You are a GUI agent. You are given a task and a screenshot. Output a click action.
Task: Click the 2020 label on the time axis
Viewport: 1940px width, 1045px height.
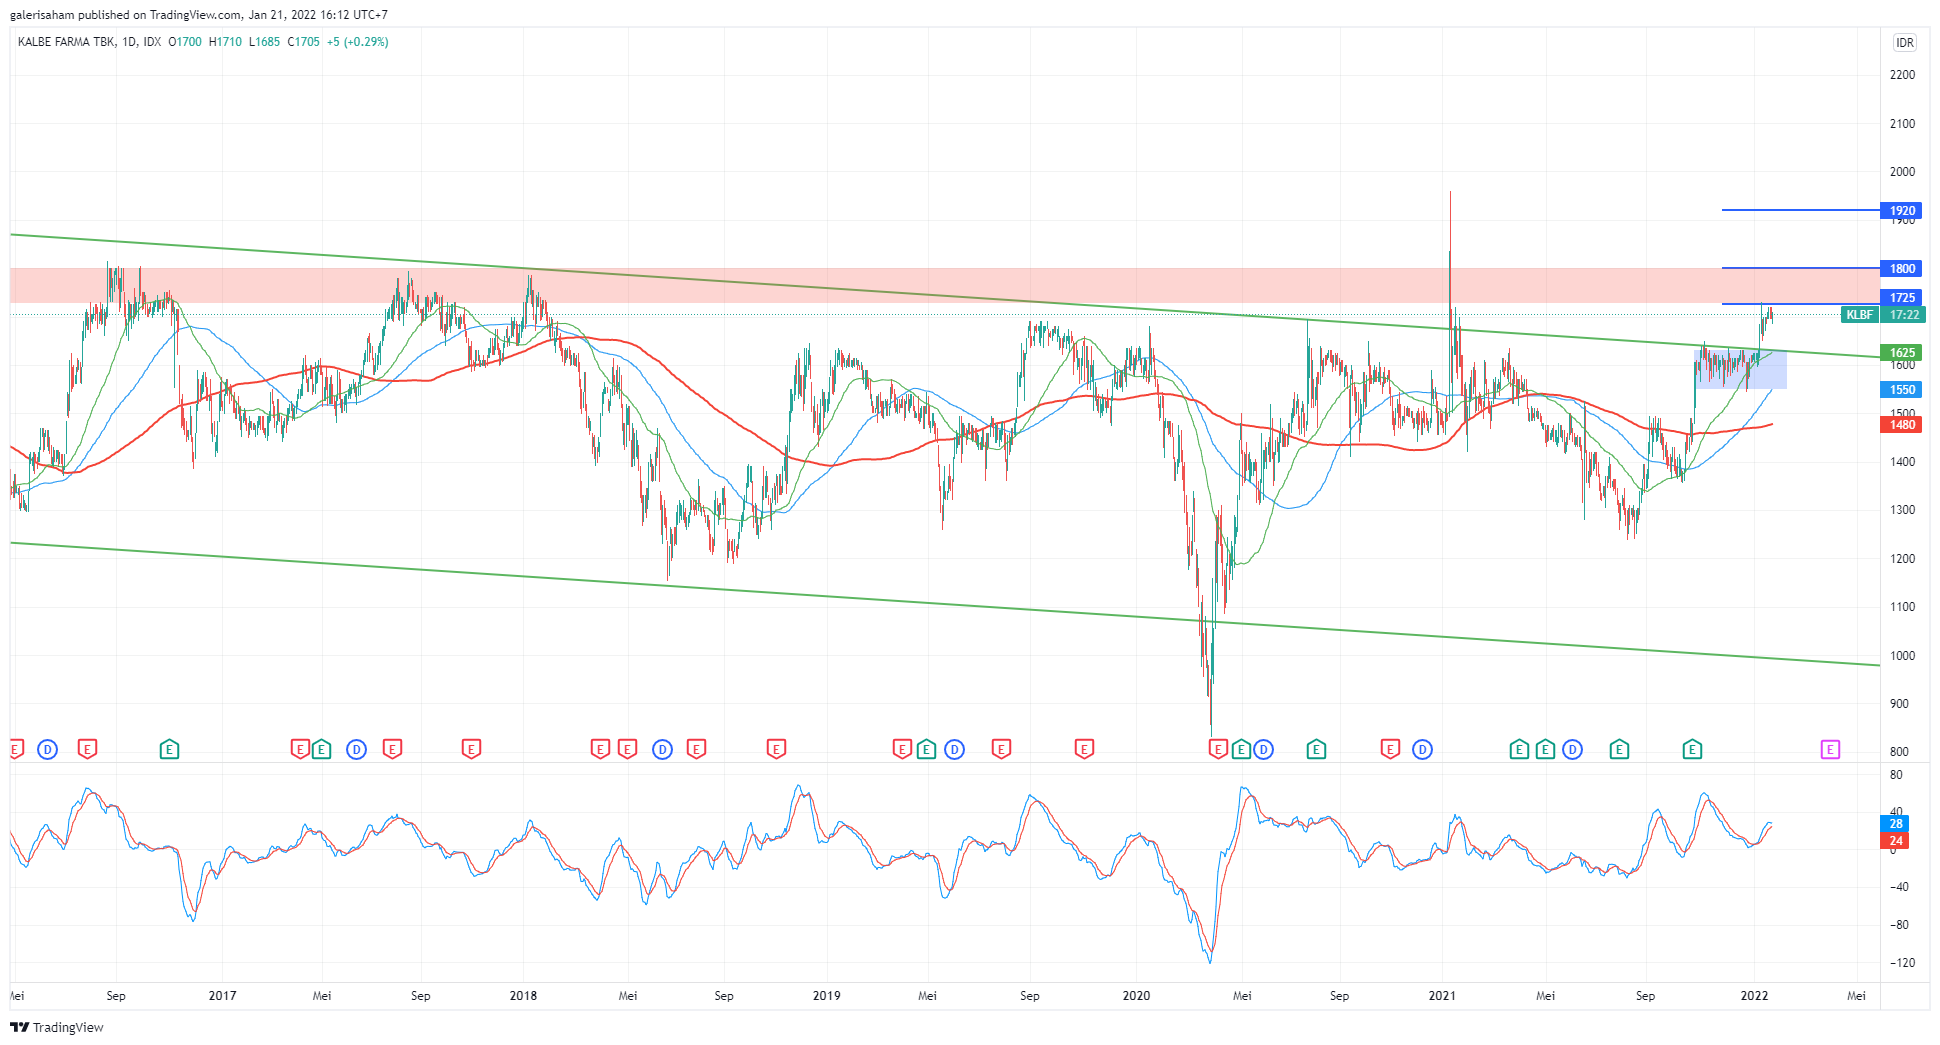[x=1136, y=996]
